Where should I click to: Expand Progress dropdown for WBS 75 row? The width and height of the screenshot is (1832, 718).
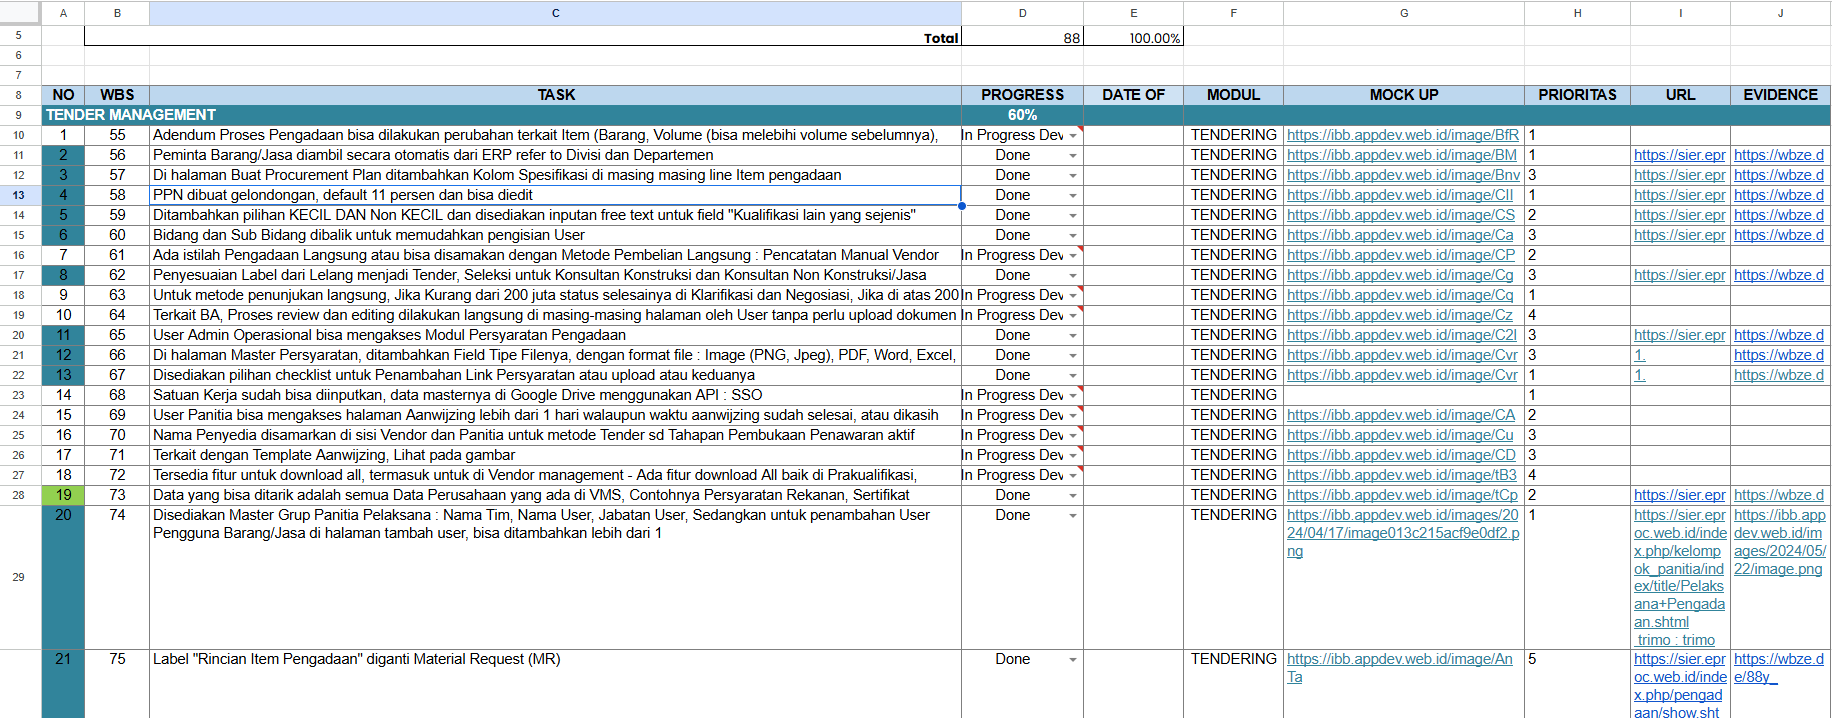coord(1073,659)
